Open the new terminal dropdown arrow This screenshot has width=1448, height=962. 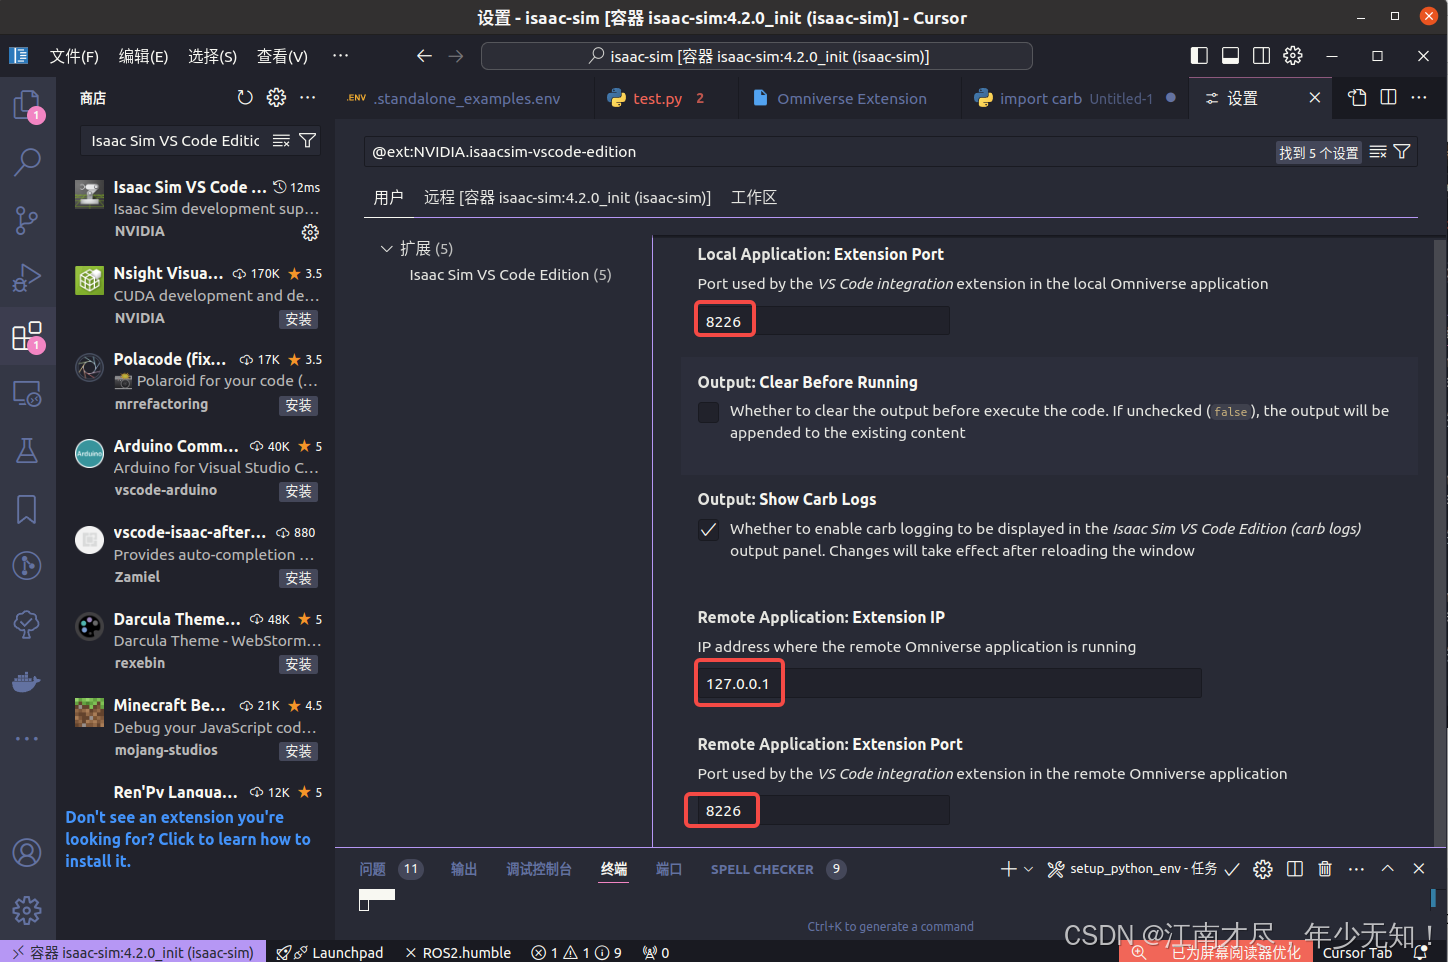click(x=1028, y=869)
